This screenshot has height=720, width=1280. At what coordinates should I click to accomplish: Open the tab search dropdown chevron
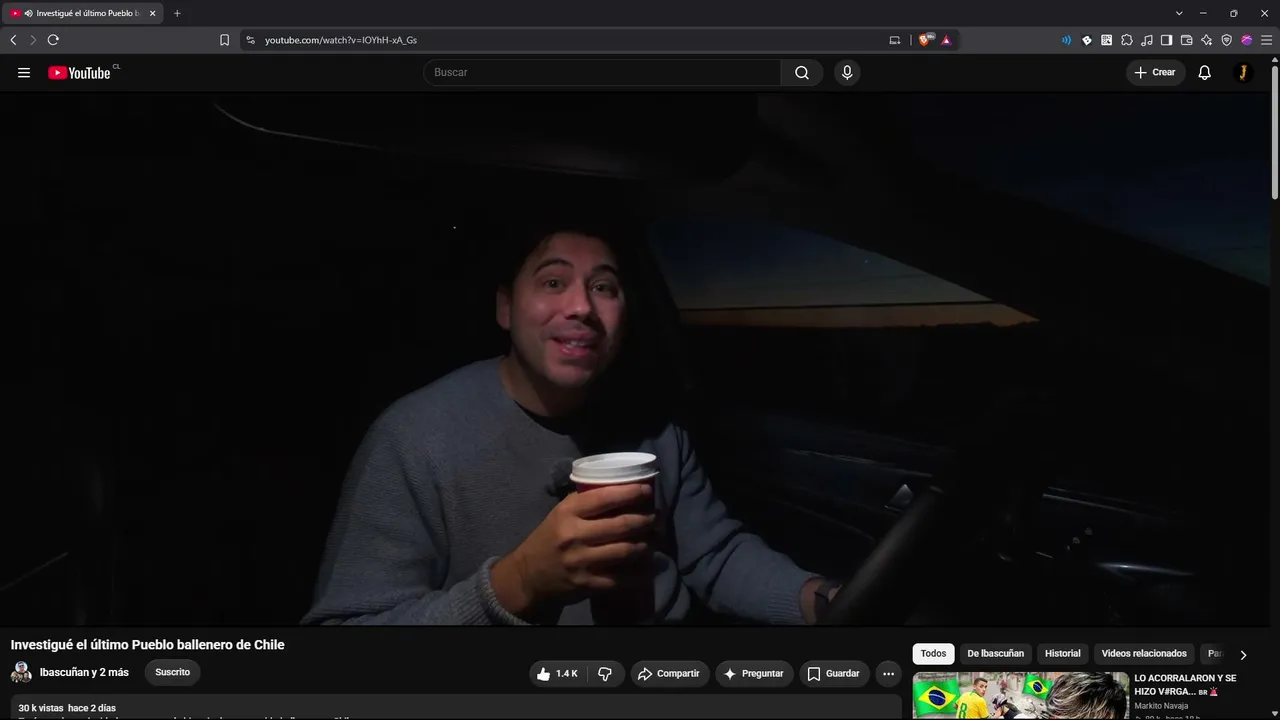[x=1179, y=13]
